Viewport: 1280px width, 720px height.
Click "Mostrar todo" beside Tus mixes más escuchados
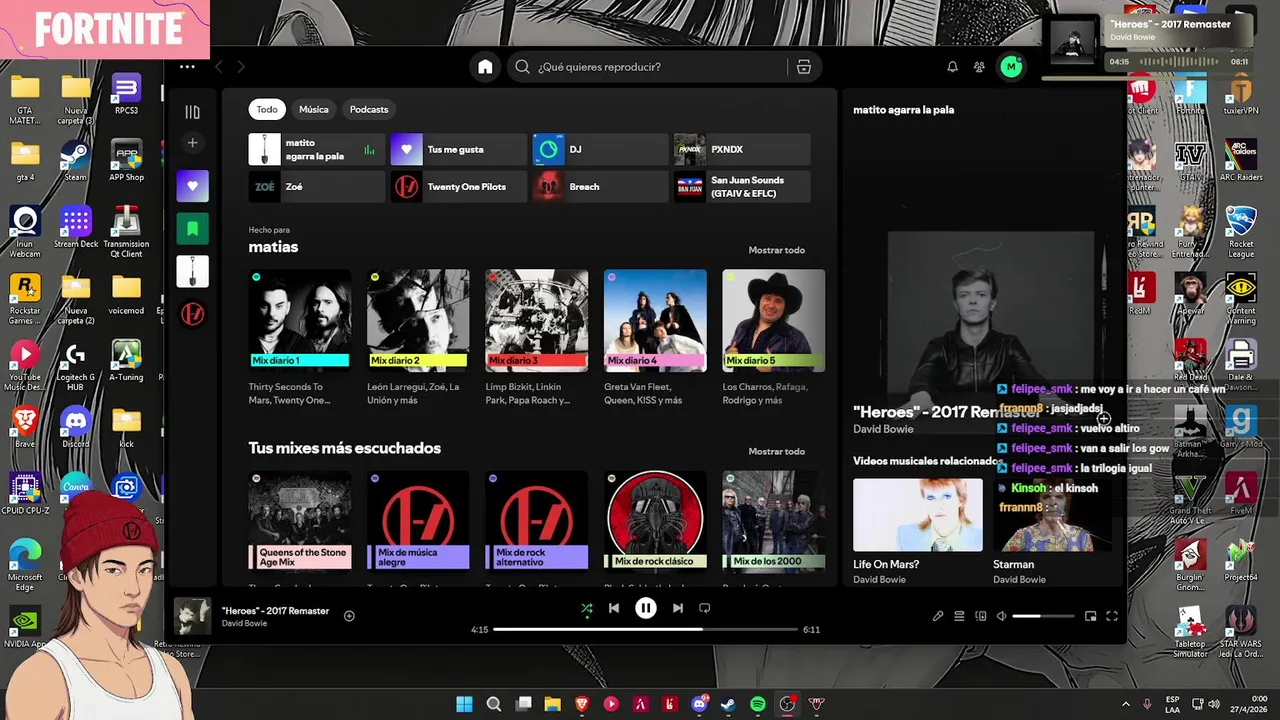coord(777,451)
